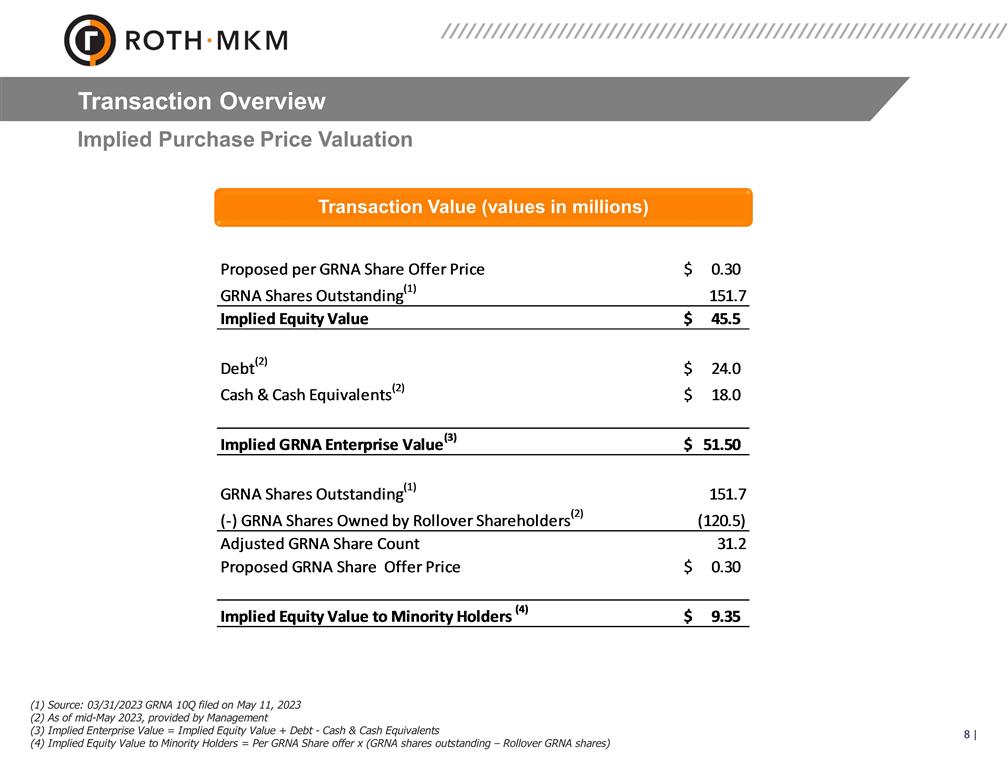This screenshot has height=768, width=1008.
Task: Click the orange Transaction Value banner
Action: click(483, 207)
